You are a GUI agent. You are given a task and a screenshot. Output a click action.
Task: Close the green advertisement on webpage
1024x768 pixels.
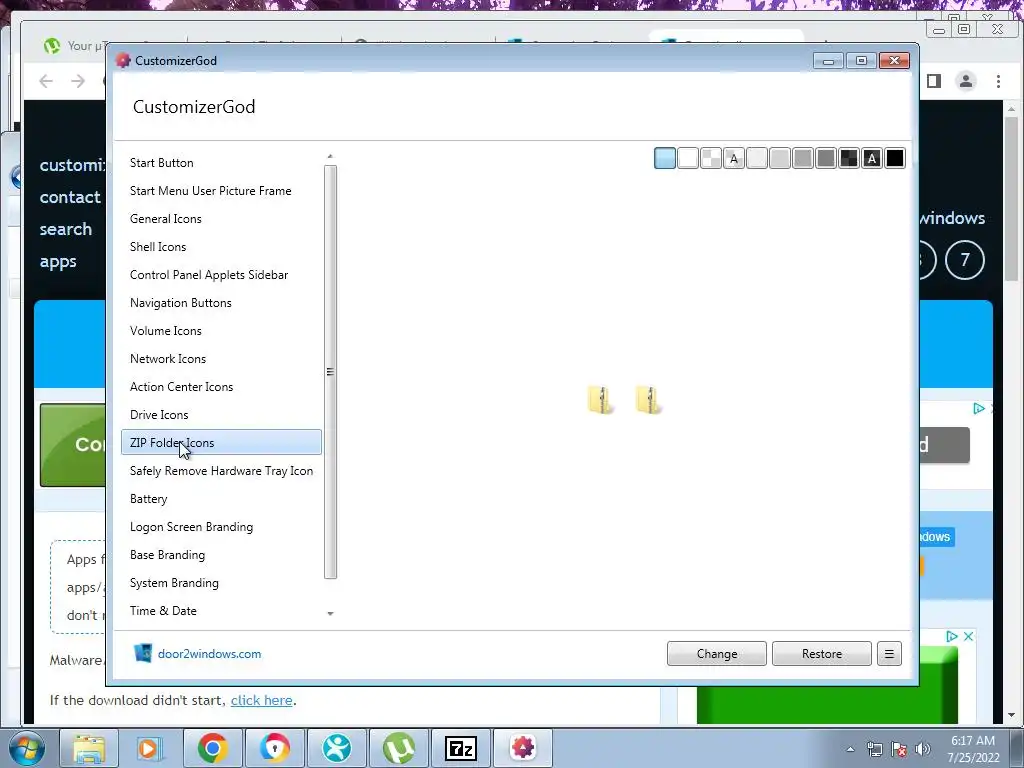pyautogui.click(x=968, y=636)
